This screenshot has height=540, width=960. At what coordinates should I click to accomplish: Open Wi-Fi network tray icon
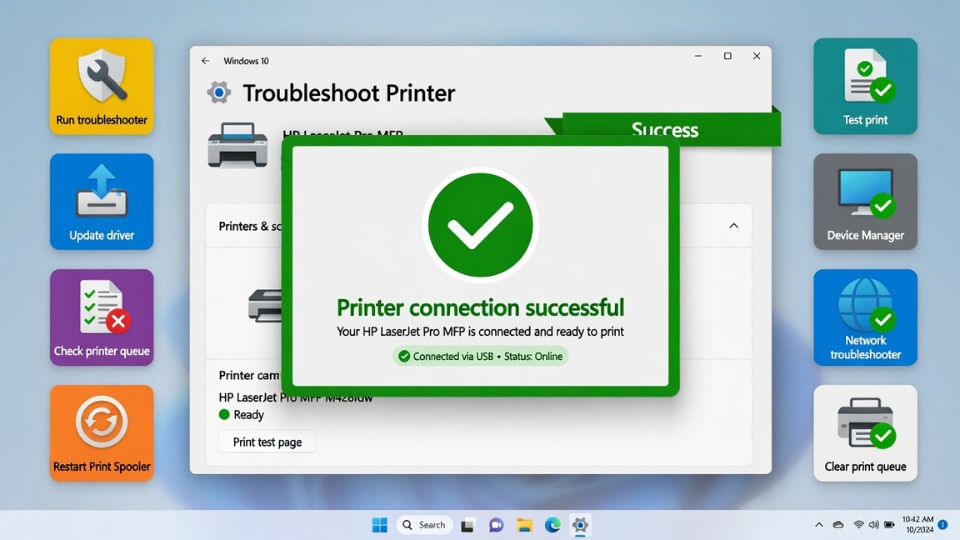(858, 525)
